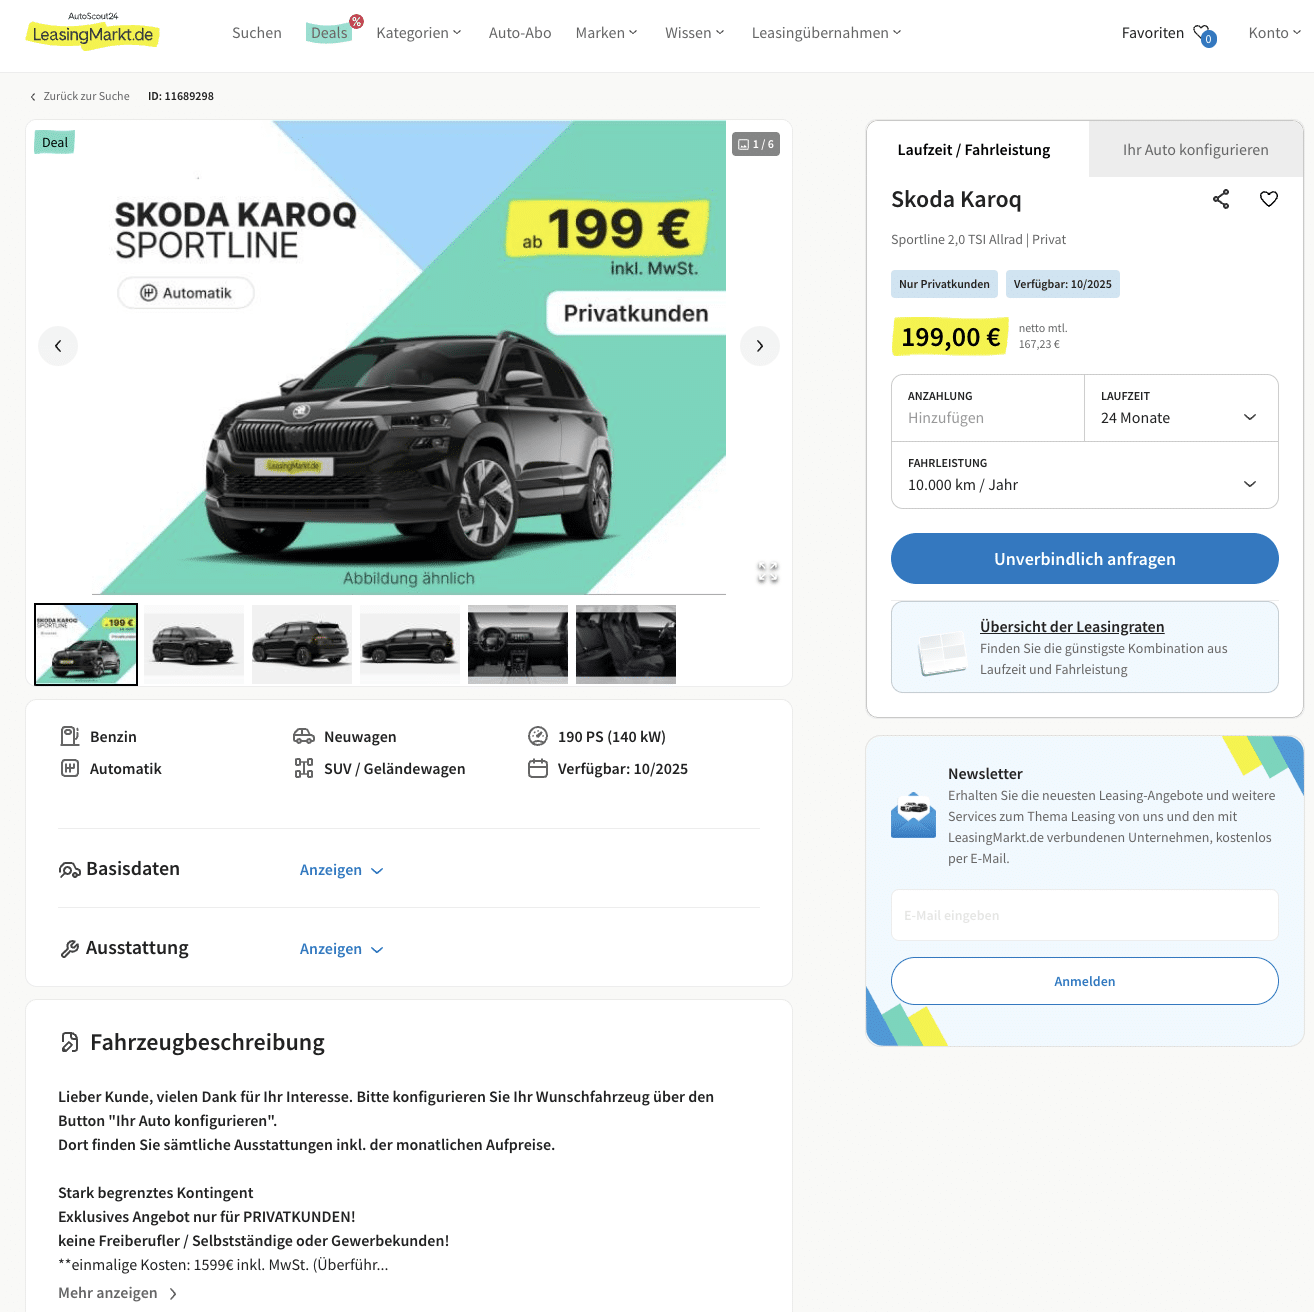
Task: Click the LeasingMarkt.de logo
Action: tap(92, 31)
